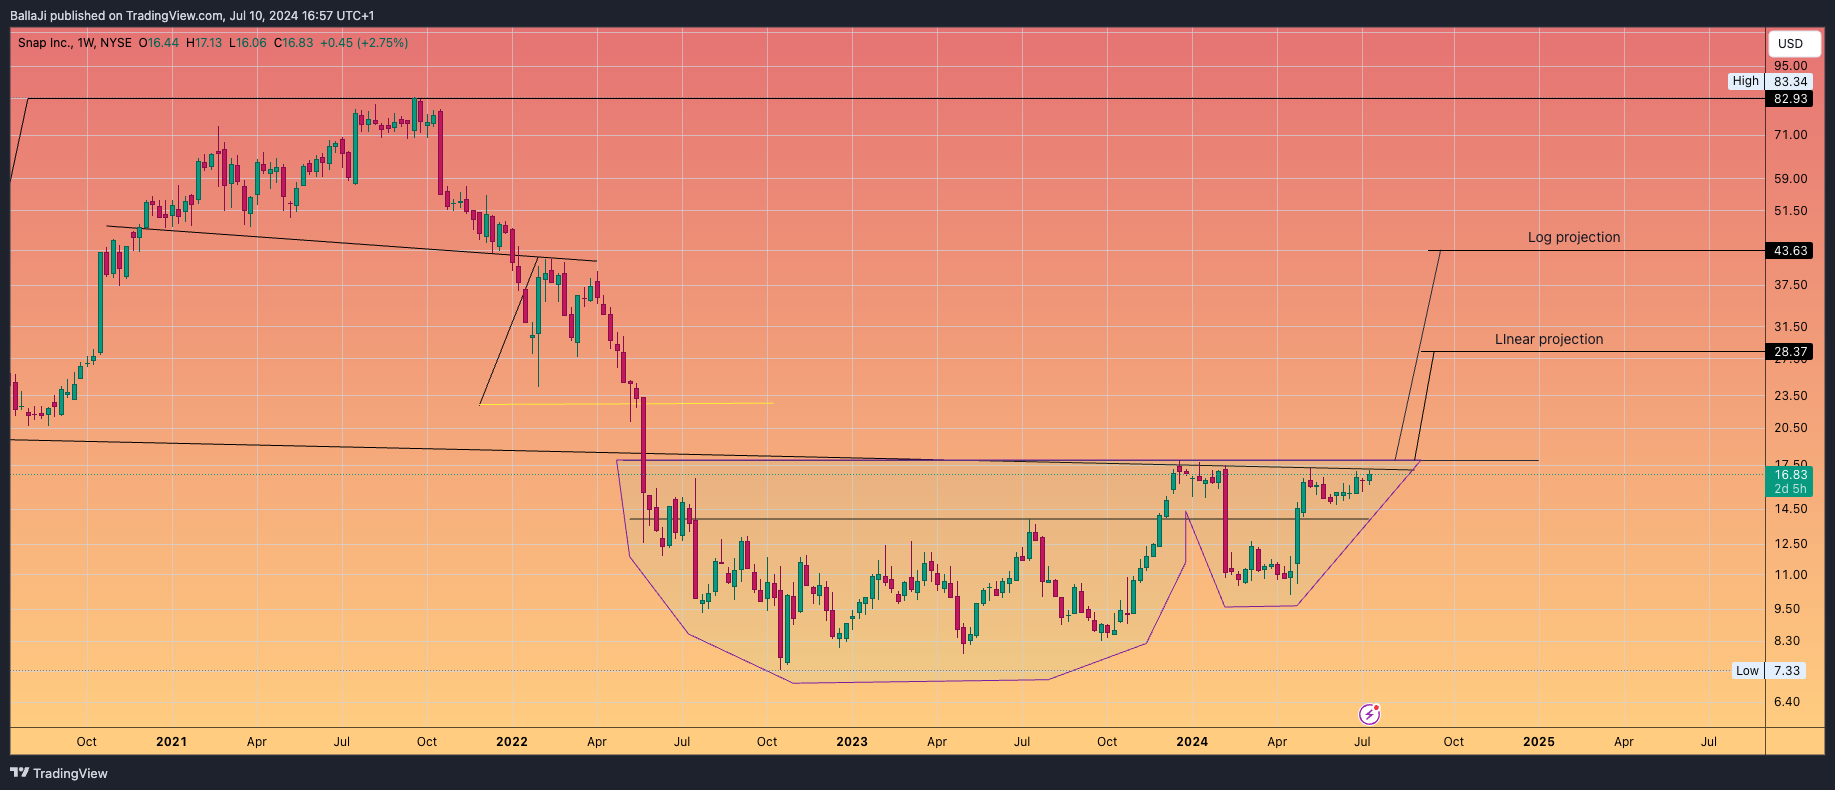This screenshot has width=1835, height=790.
Task: Select the 28.37 price label
Action: tap(1790, 352)
